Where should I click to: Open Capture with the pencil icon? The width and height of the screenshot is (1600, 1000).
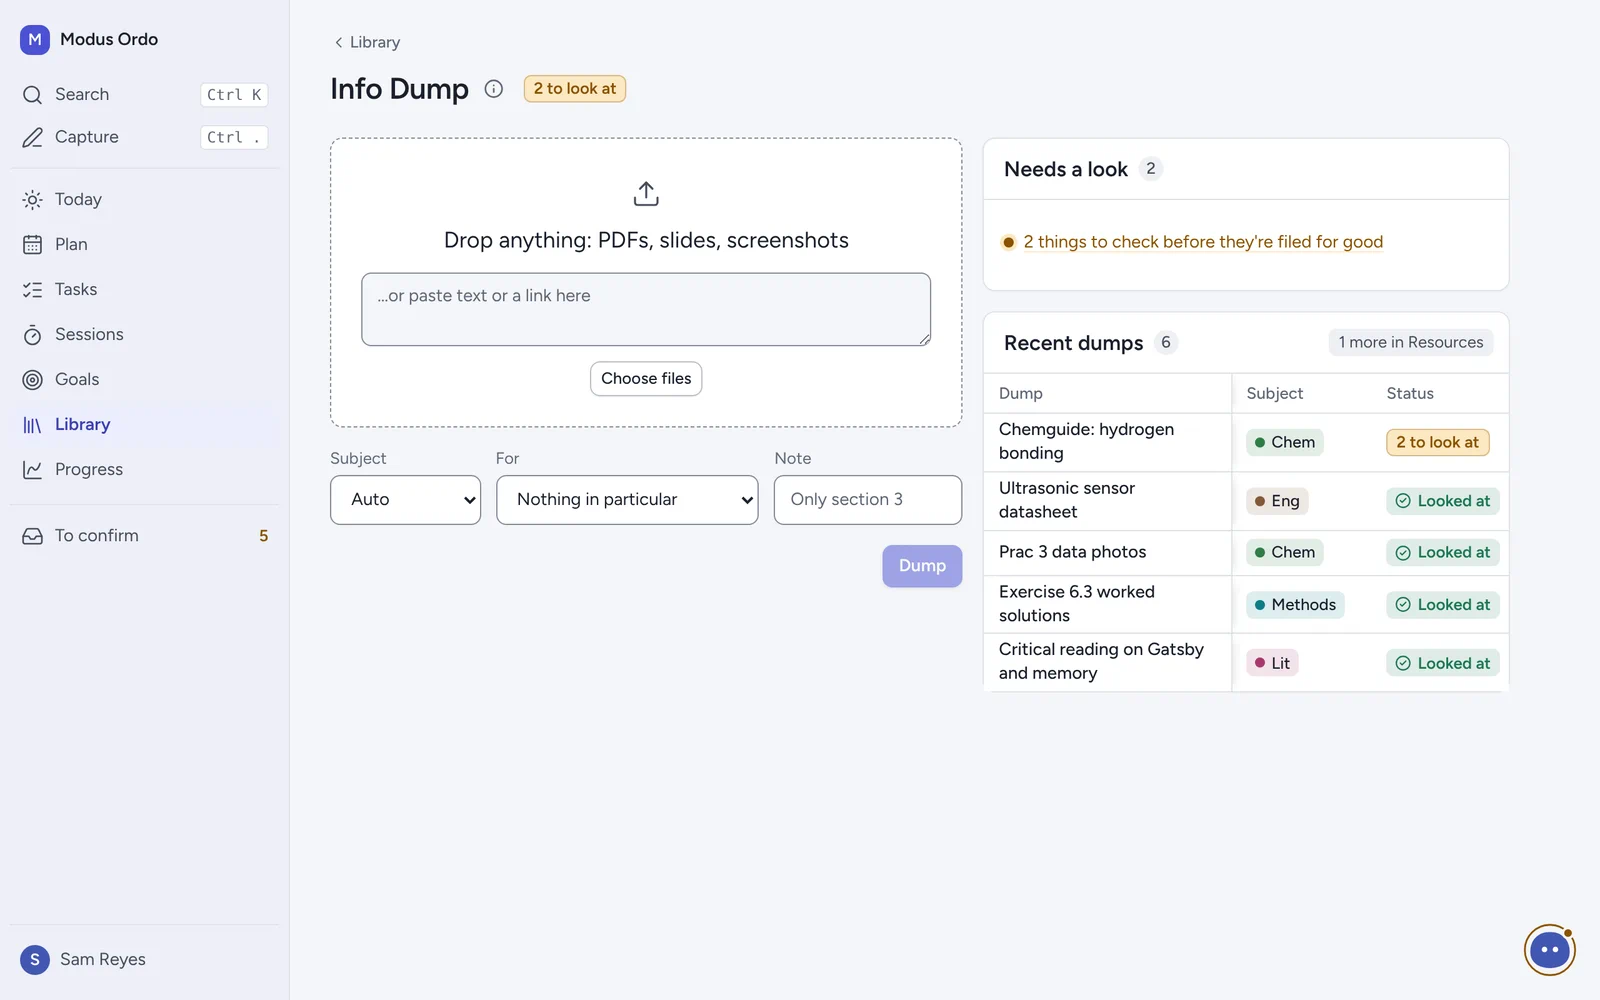(145, 137)
